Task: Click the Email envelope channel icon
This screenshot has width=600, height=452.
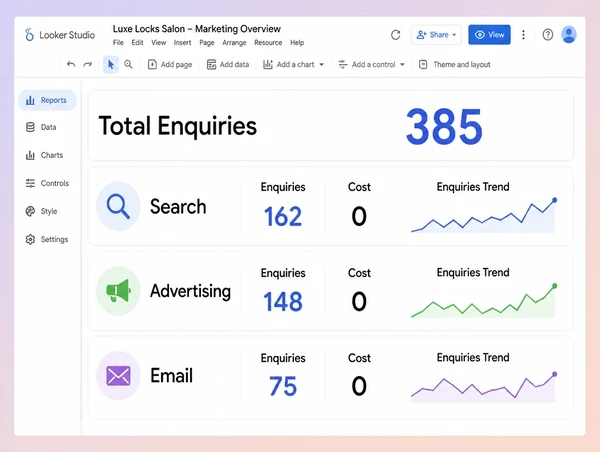Action: [118, 375]
